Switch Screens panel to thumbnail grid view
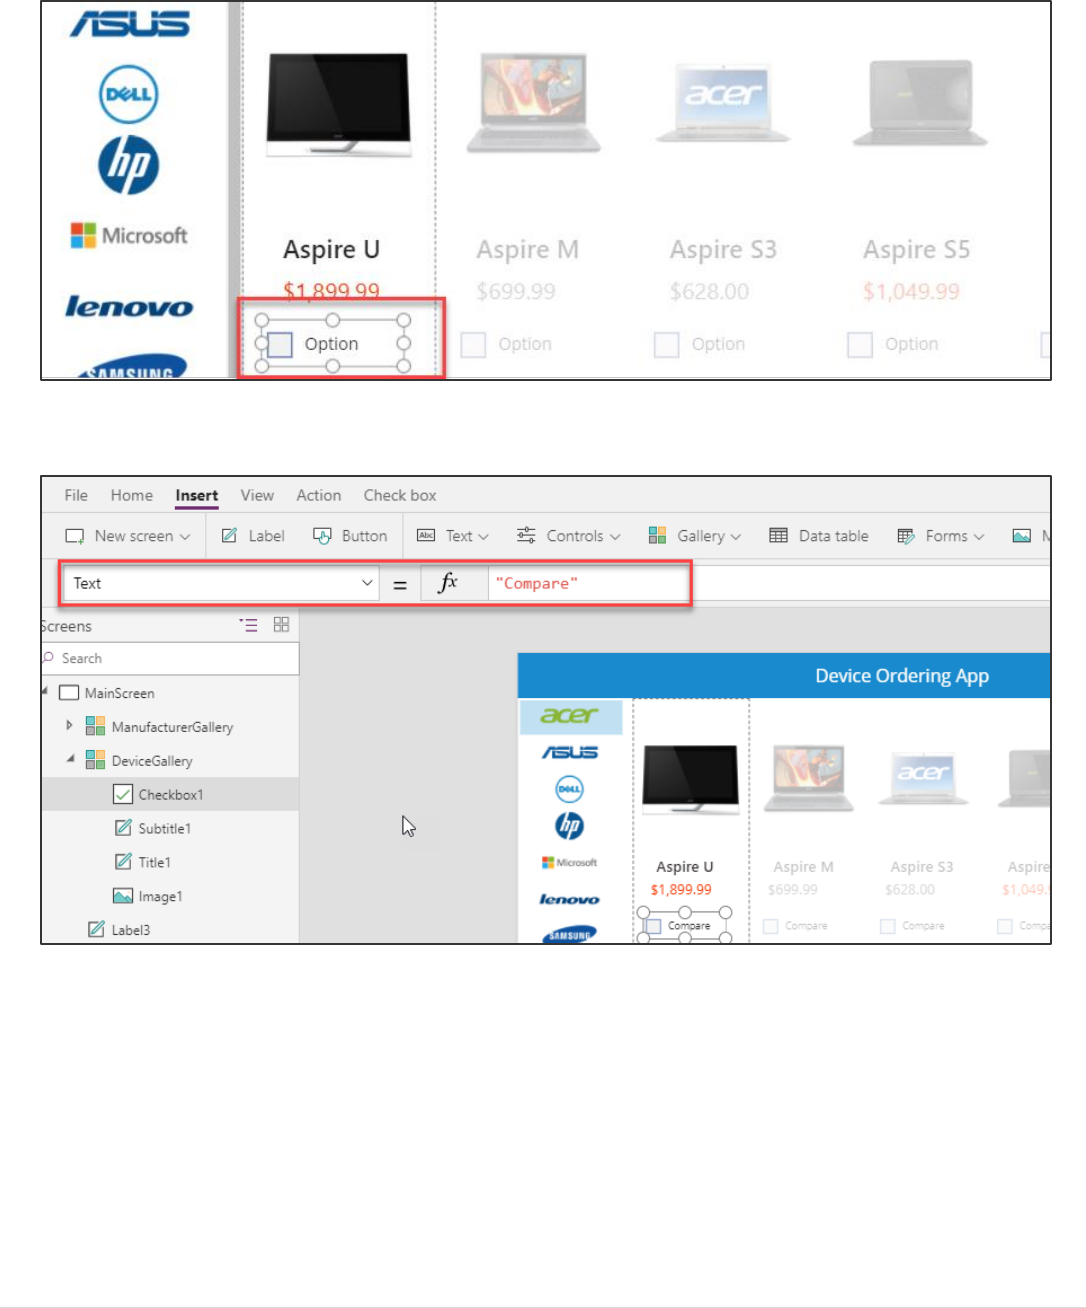The width and height of the screenshot is (1086, 1308). [281, 624]
